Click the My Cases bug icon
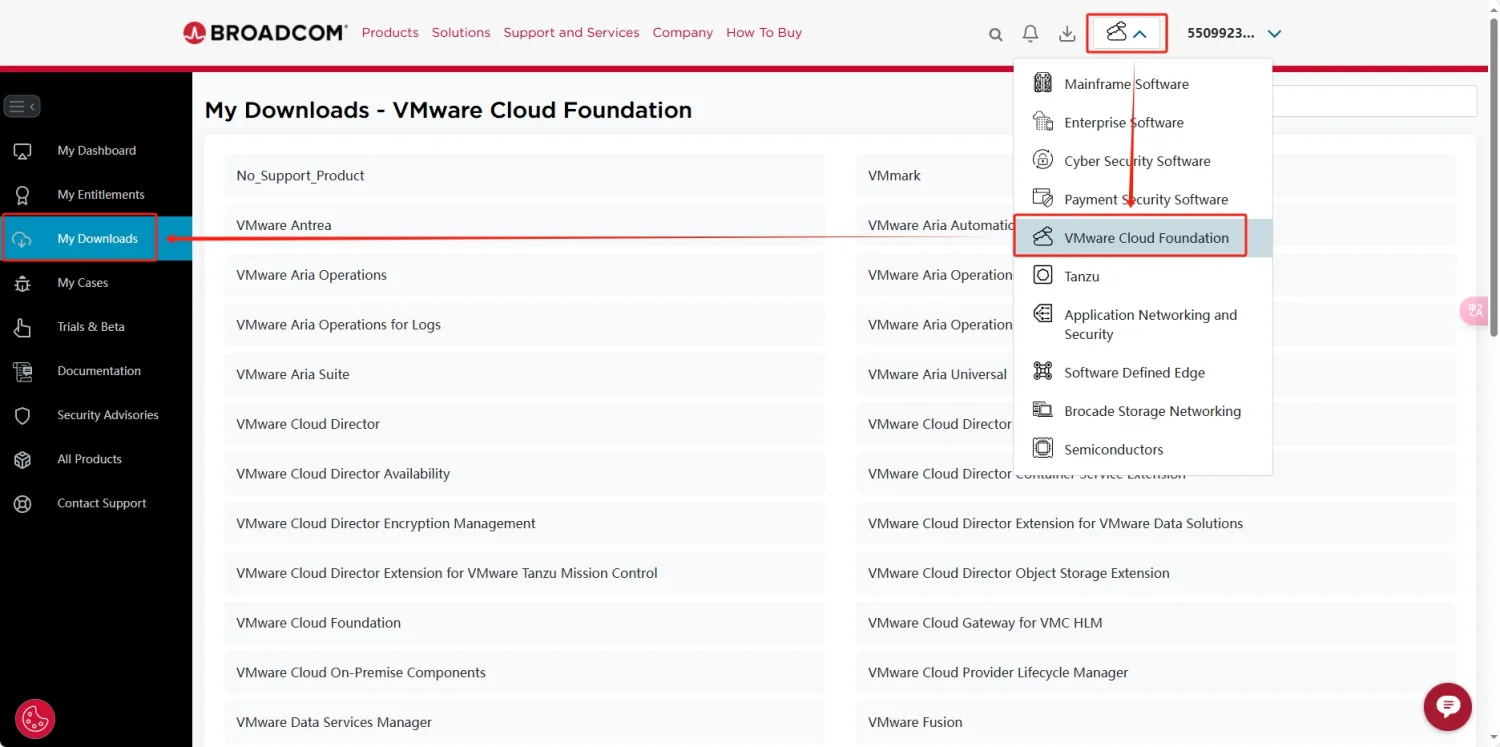This screenshot has height=747, width=1500. pos(22,283)
